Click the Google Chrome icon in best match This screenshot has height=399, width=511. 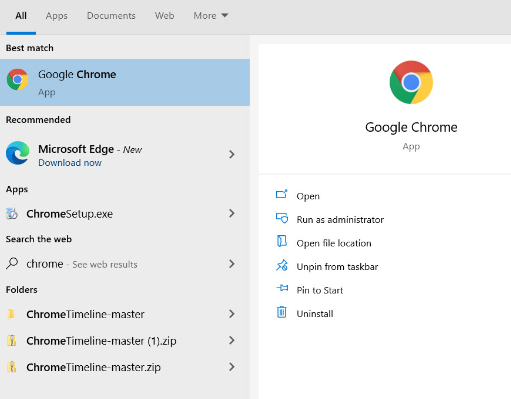click(18, 80)
